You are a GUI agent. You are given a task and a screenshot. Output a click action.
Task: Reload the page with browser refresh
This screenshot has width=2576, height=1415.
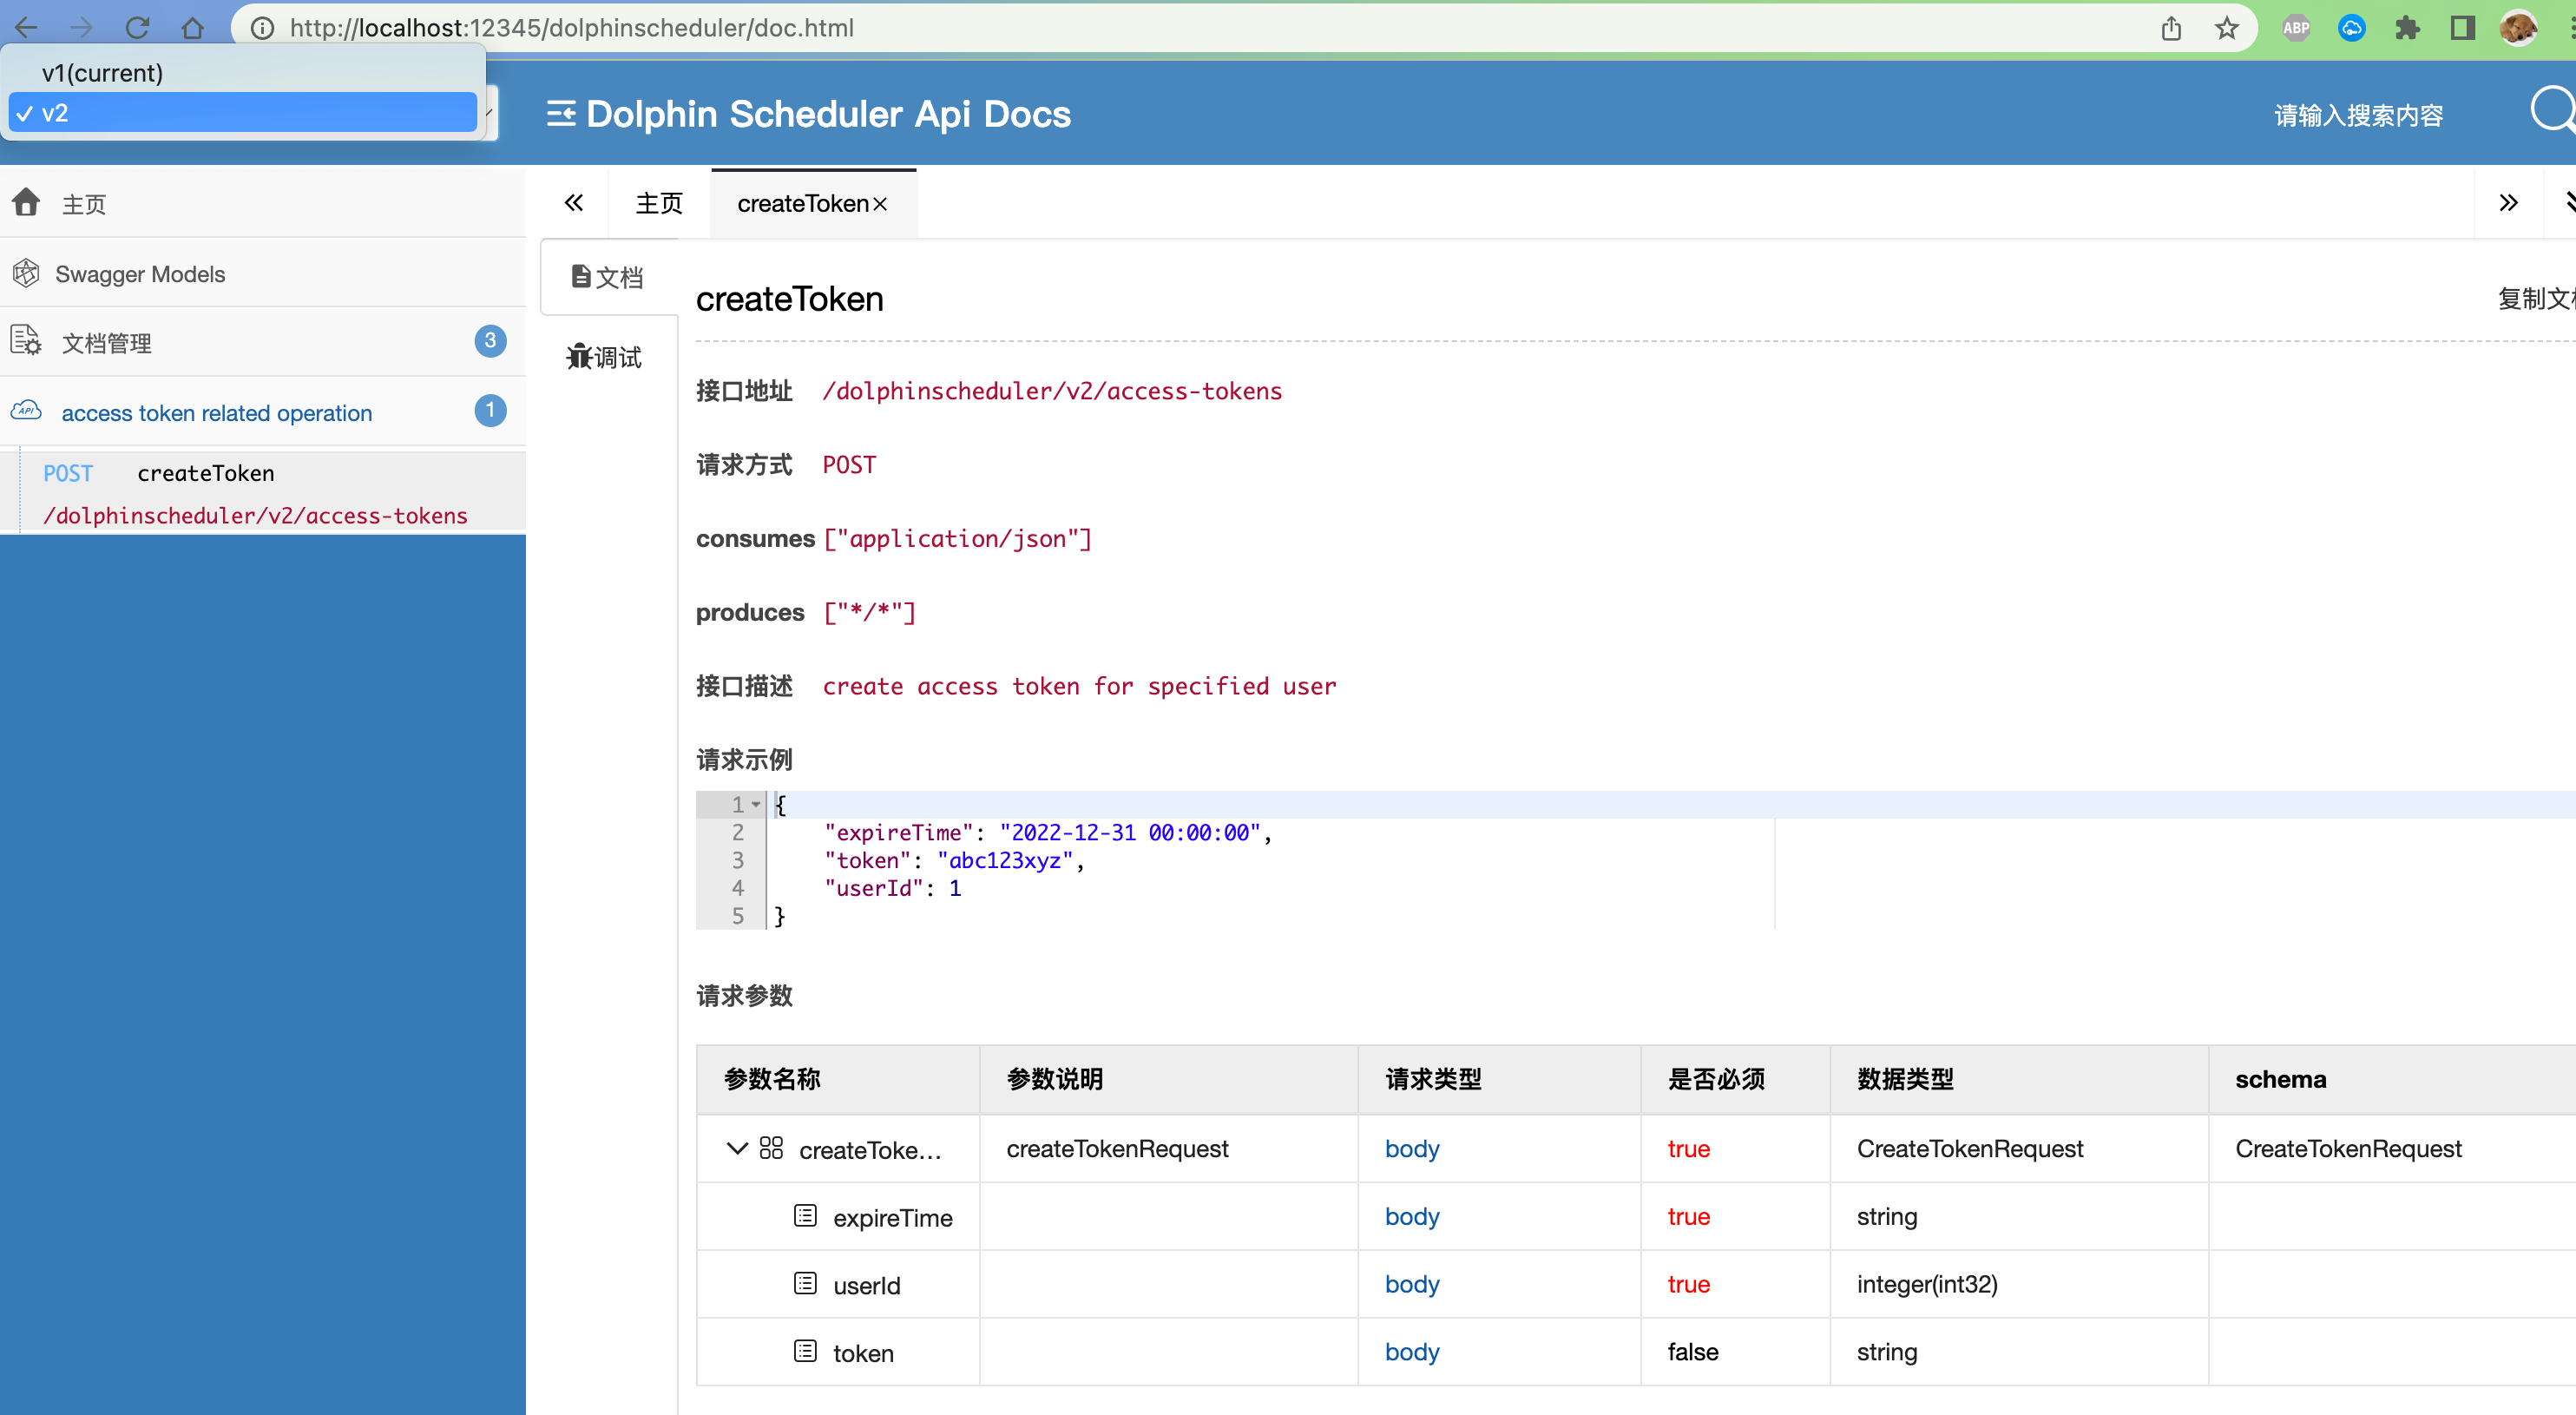click(137, 28)
